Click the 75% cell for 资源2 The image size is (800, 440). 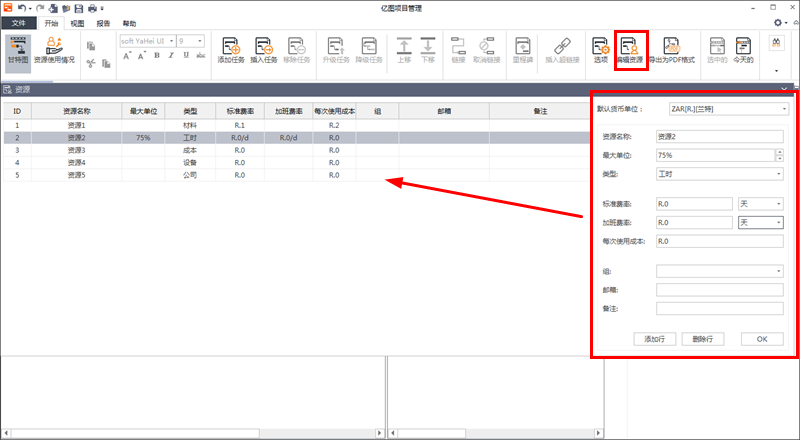point(143,138)
